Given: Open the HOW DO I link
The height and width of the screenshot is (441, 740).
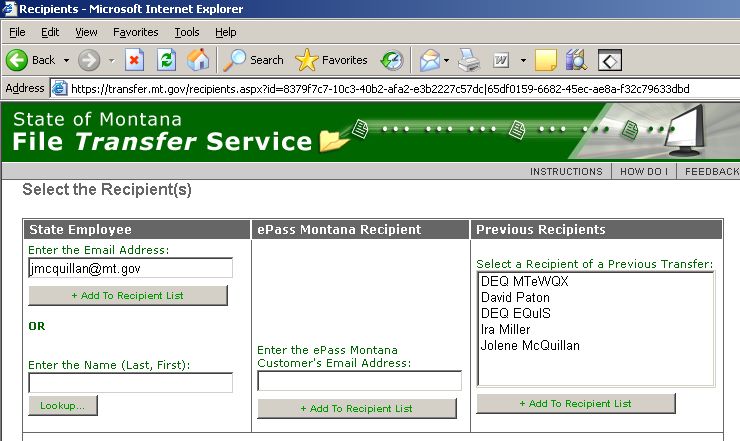Looking at the screenshot, I should point(644,171).
